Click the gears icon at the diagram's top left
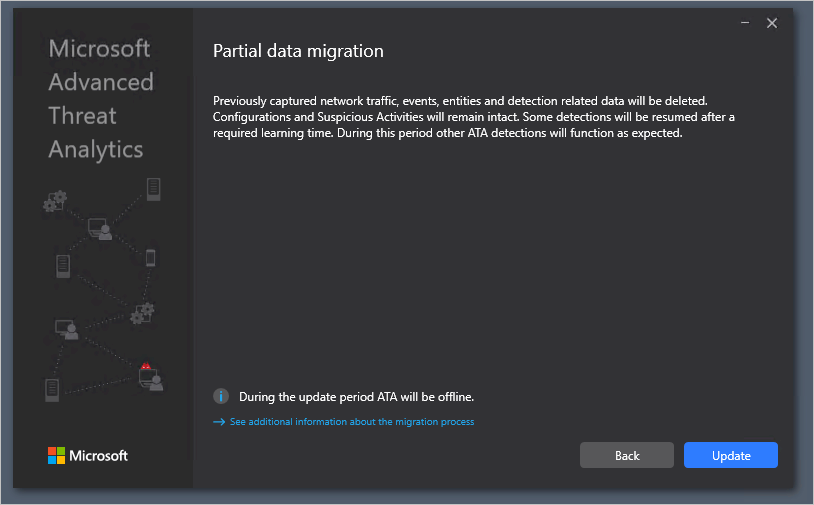The image size is (814, 505). pyautogui.click(x=54, y=201)
